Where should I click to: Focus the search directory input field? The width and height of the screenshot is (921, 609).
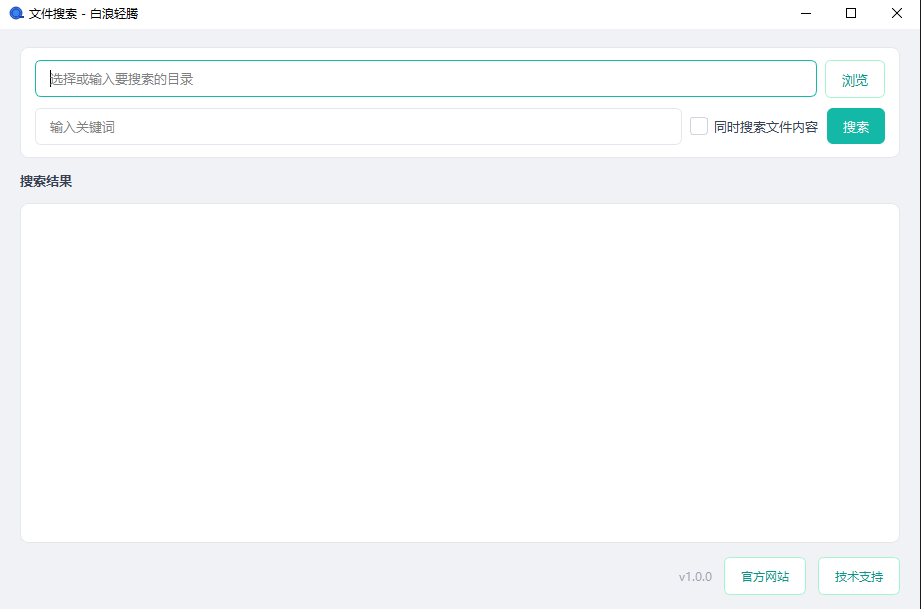(x=425, y=79)
